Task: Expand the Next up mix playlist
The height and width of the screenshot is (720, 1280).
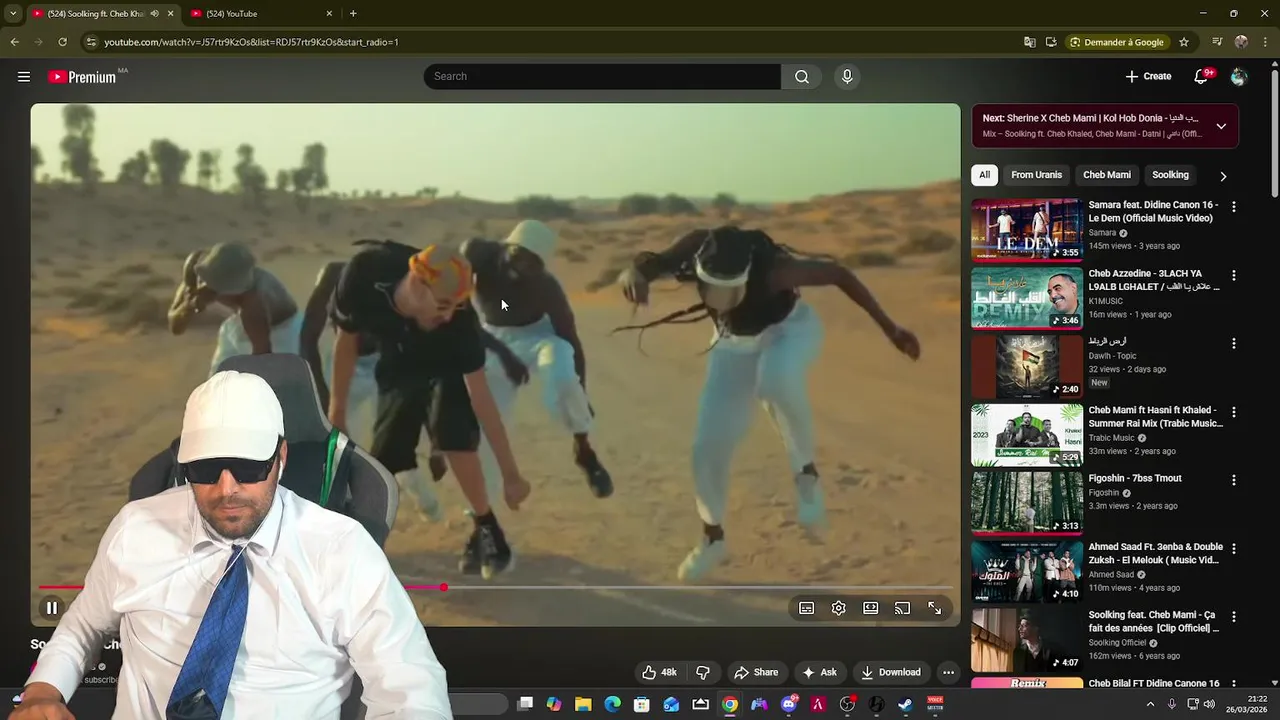Action: [x=1221, y=126]
